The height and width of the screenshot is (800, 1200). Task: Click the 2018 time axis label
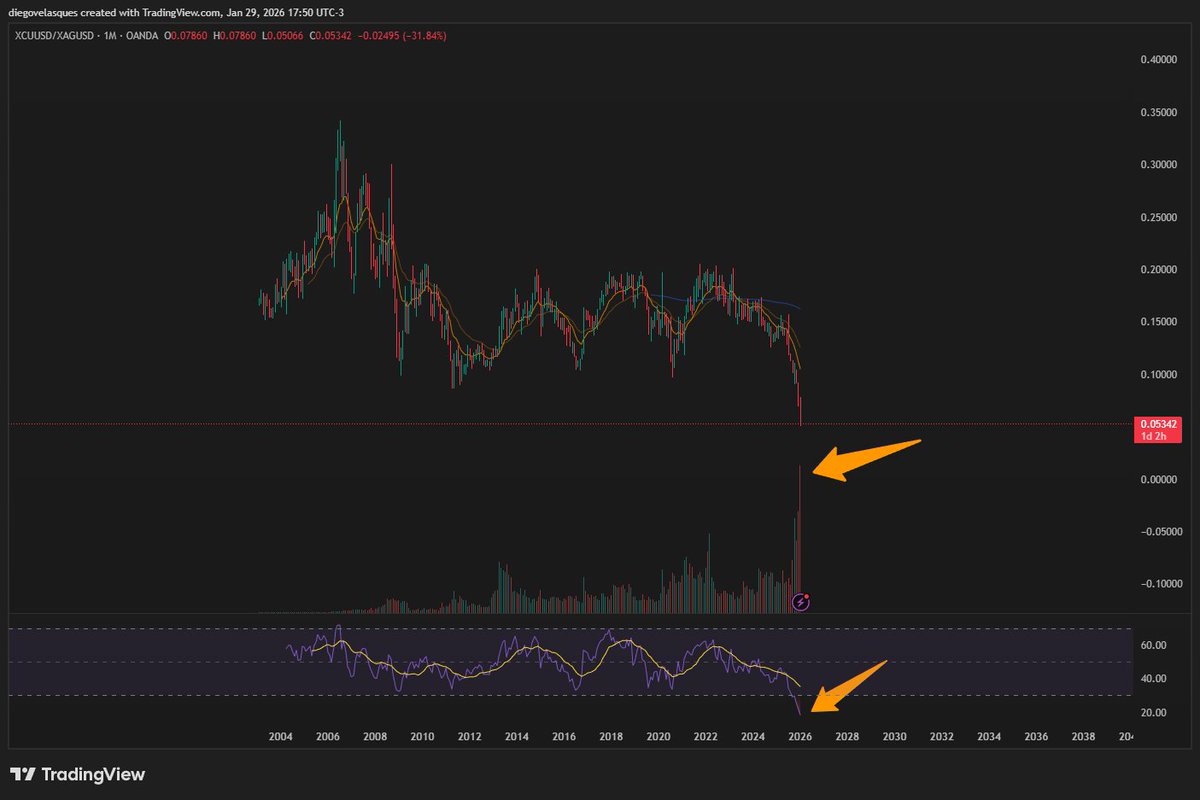click(x=610, y=737)
